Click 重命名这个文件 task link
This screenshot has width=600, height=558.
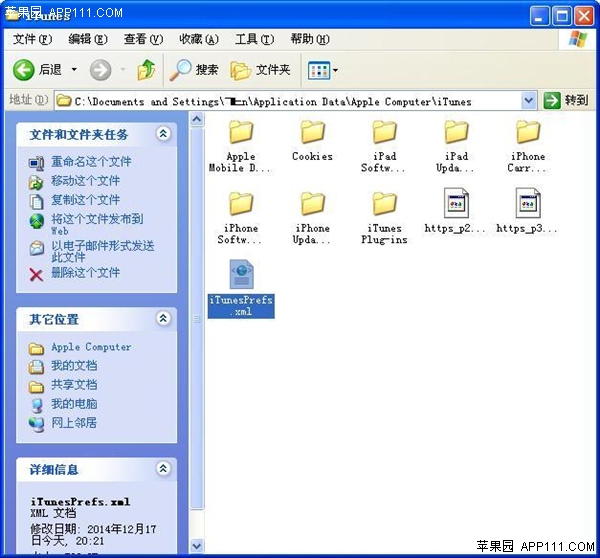pos(91,162)
